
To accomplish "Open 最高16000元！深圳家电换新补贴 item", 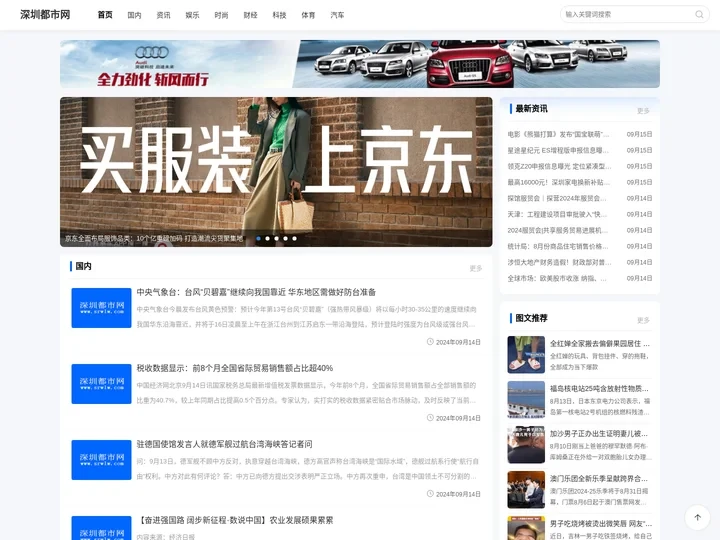I will pyautogui.click(x=558, y=182).
